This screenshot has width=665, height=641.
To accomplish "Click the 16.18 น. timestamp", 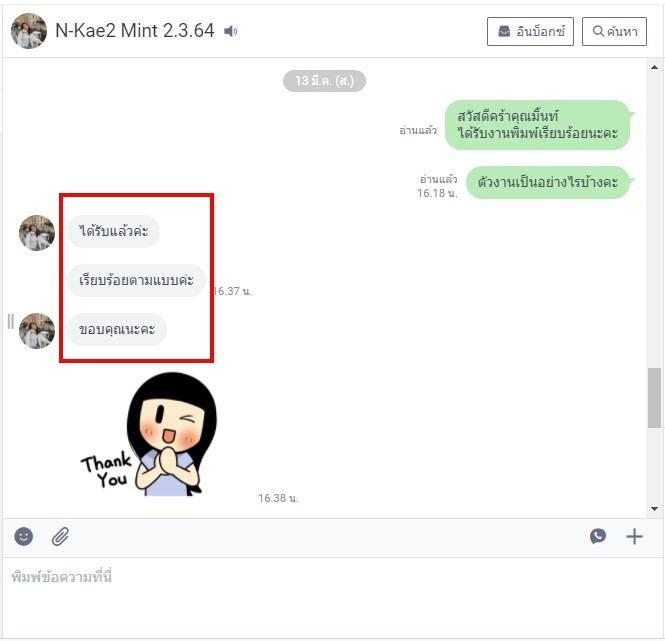I will [x=437, y=193].
